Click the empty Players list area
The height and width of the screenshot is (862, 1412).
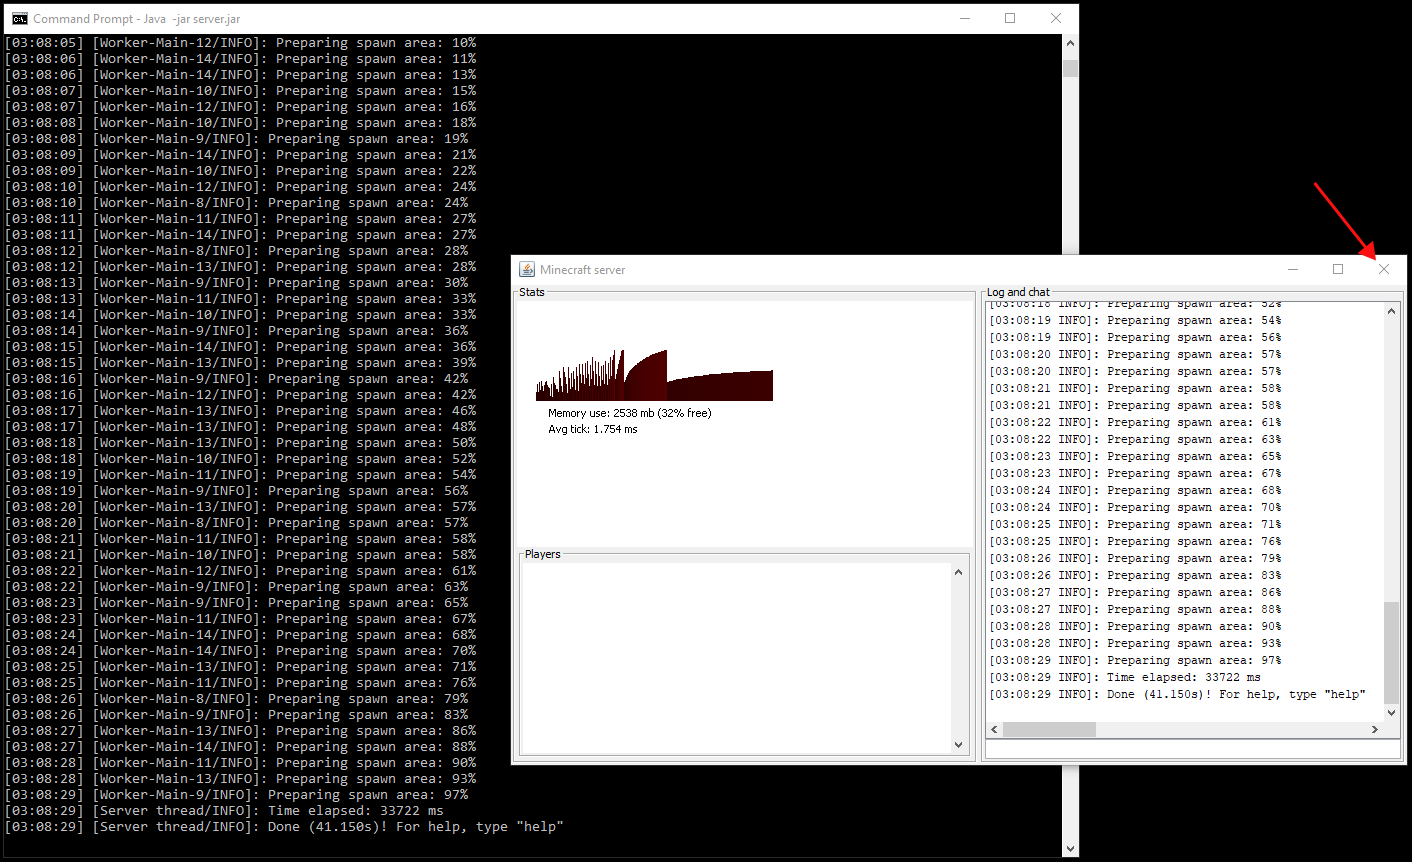coord(735,658)
